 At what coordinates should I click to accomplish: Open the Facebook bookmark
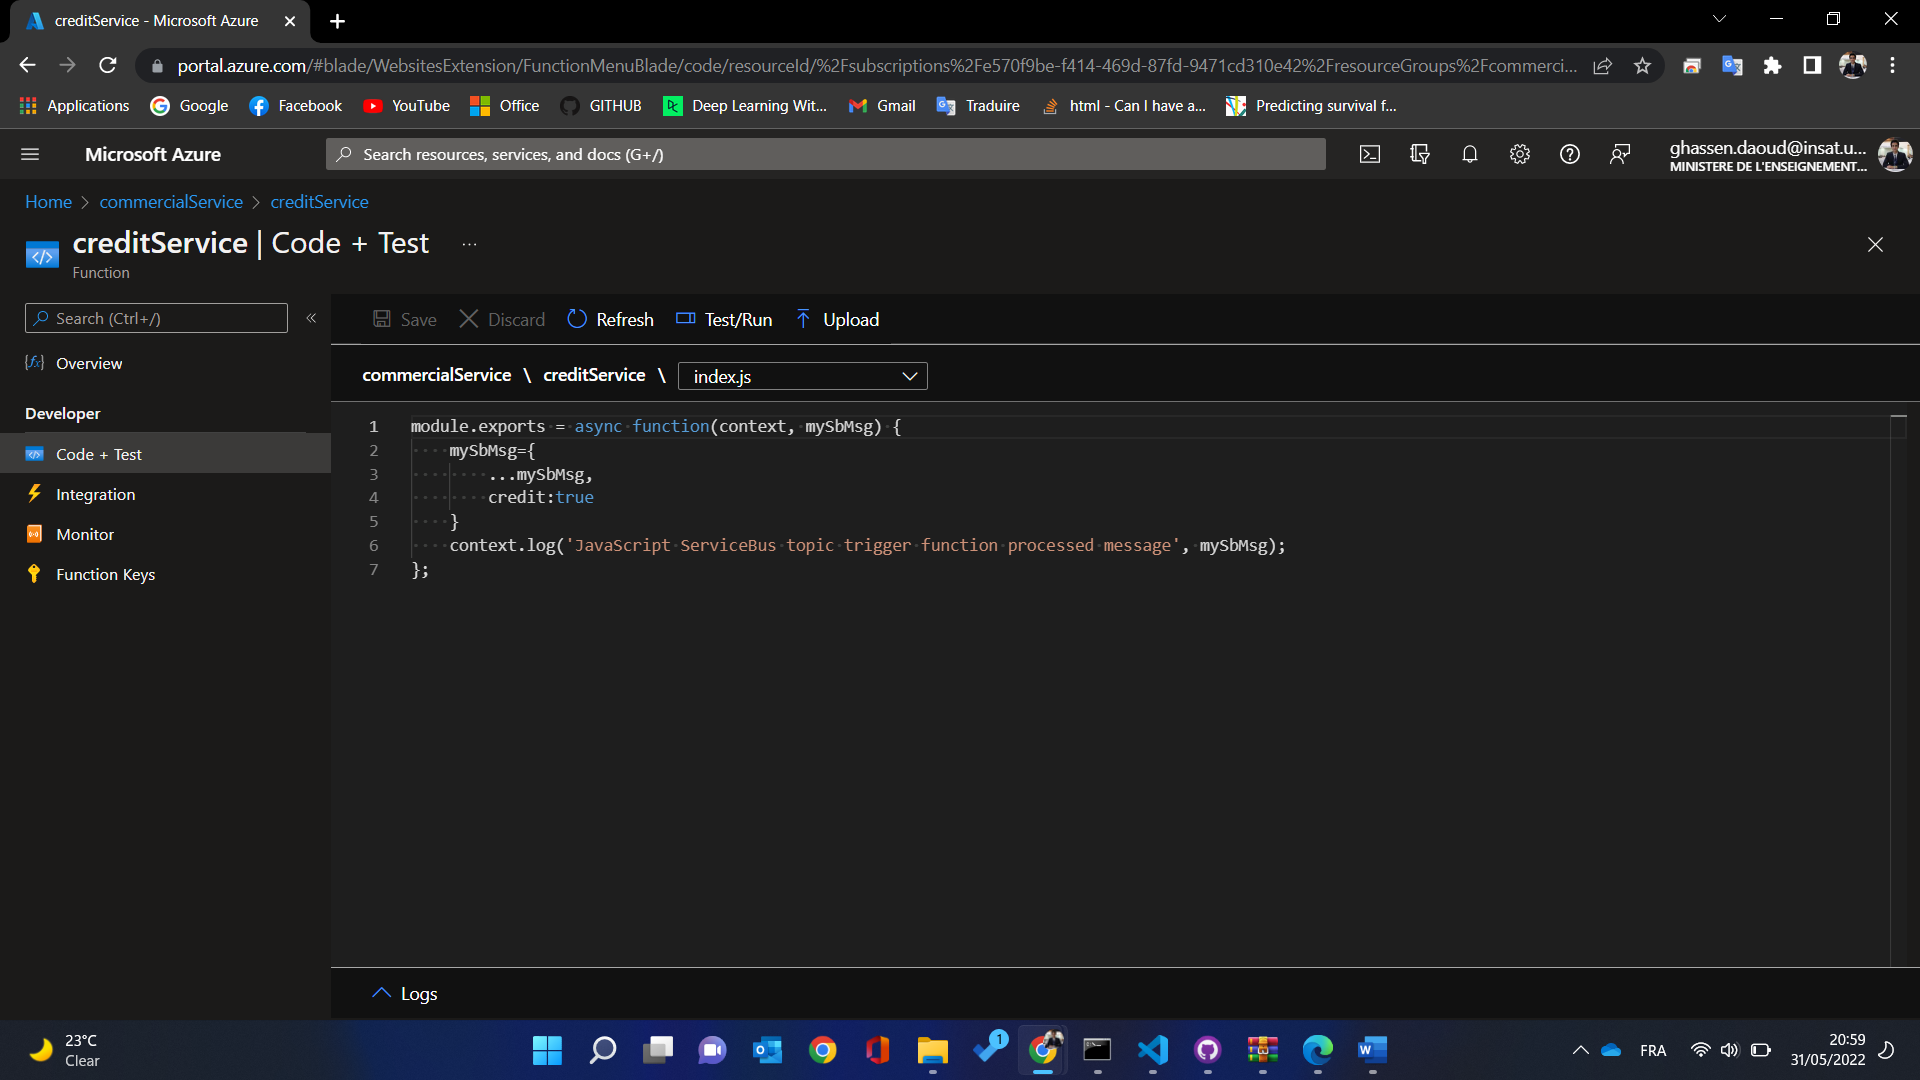295,105
